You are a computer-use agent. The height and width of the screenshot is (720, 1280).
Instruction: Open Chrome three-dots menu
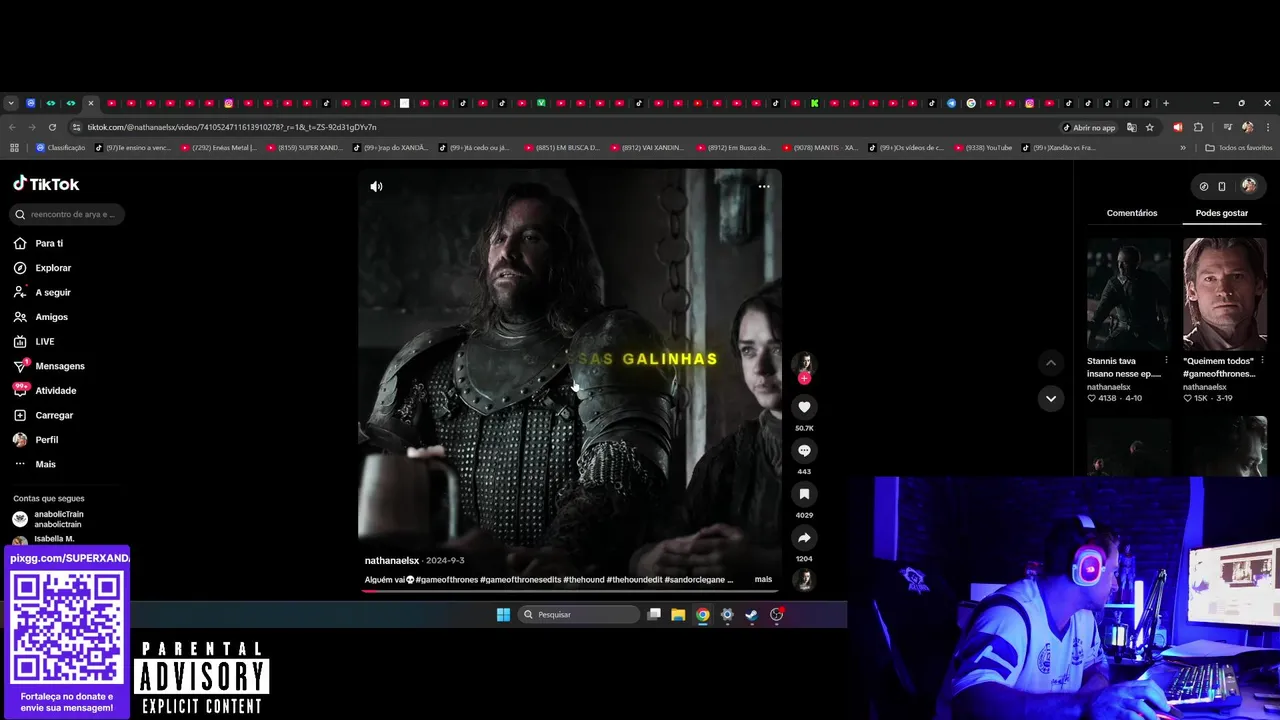tap(1267, 128)
